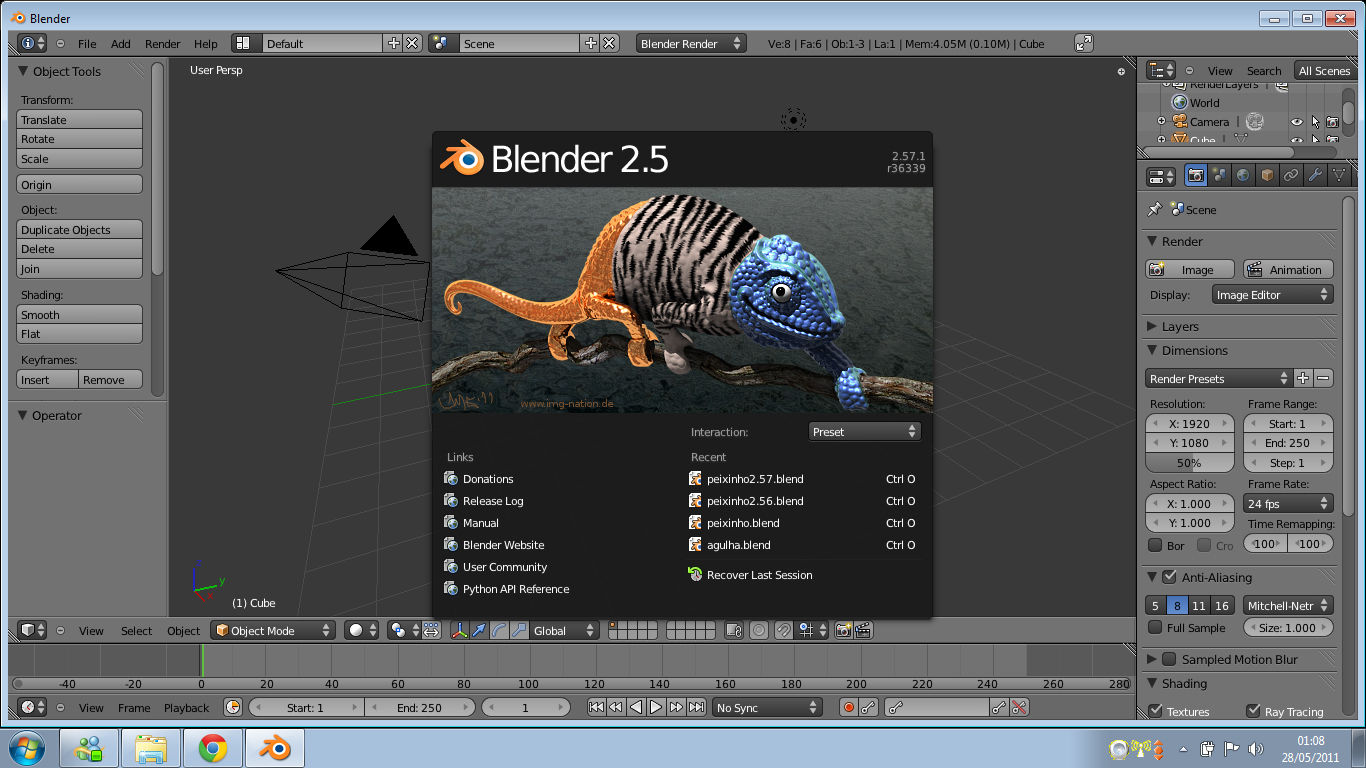Open the File menu
The image size is (1366, 768).
click(87, 44)
